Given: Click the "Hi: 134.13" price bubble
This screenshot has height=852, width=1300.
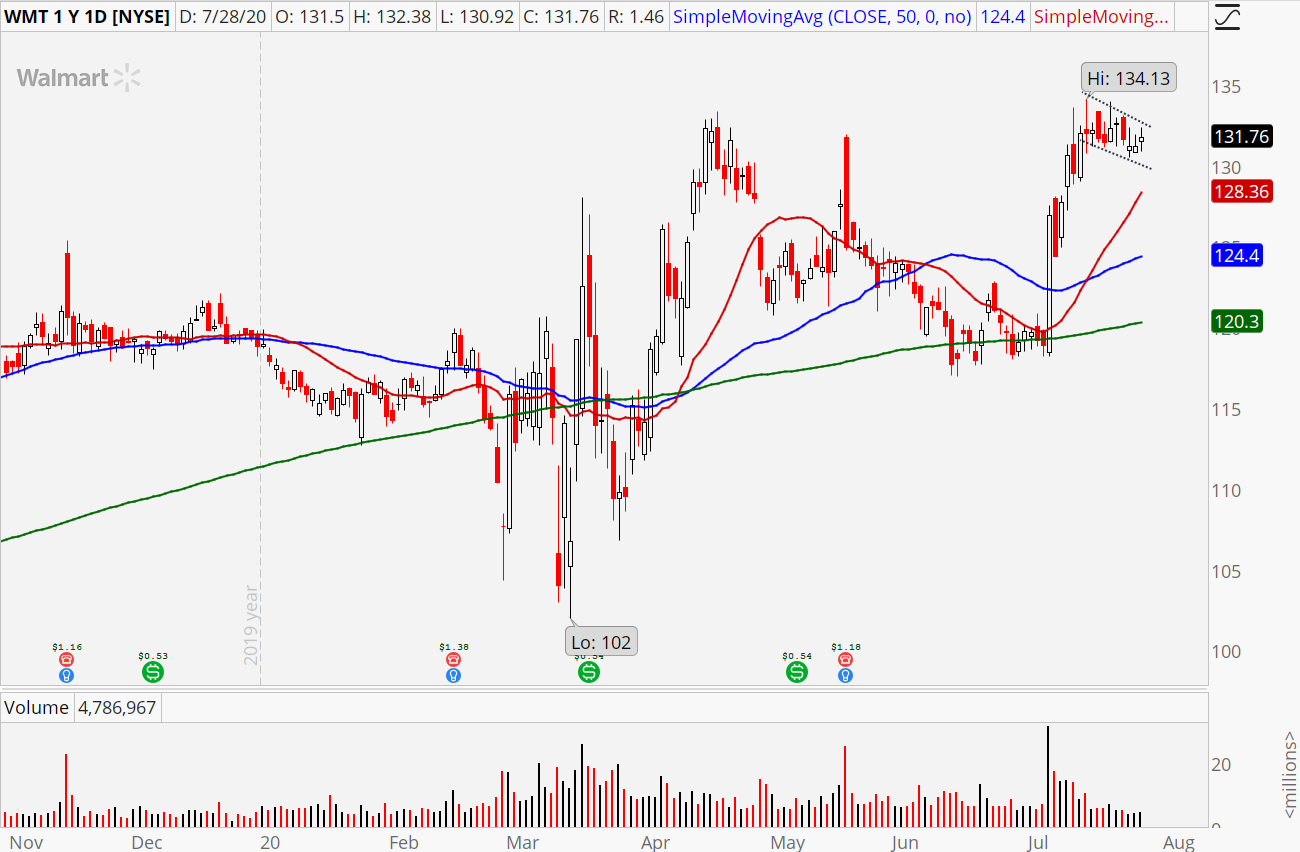Looking at the screenshot, I should (1128, 78).
